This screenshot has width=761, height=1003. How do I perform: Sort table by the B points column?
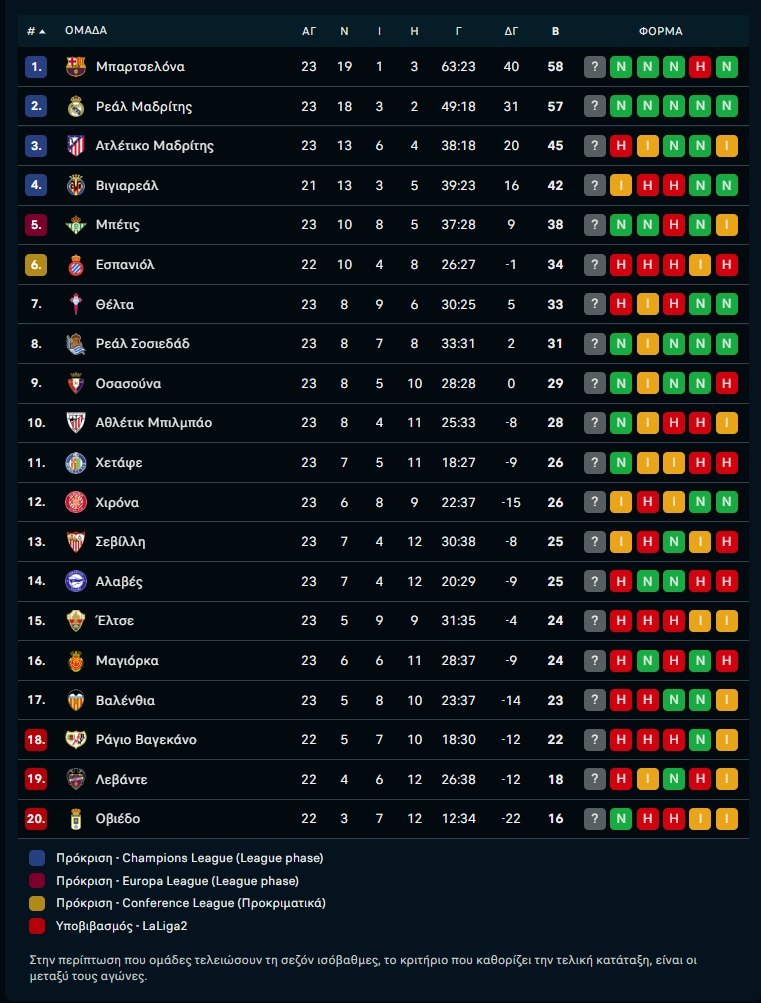556,31
